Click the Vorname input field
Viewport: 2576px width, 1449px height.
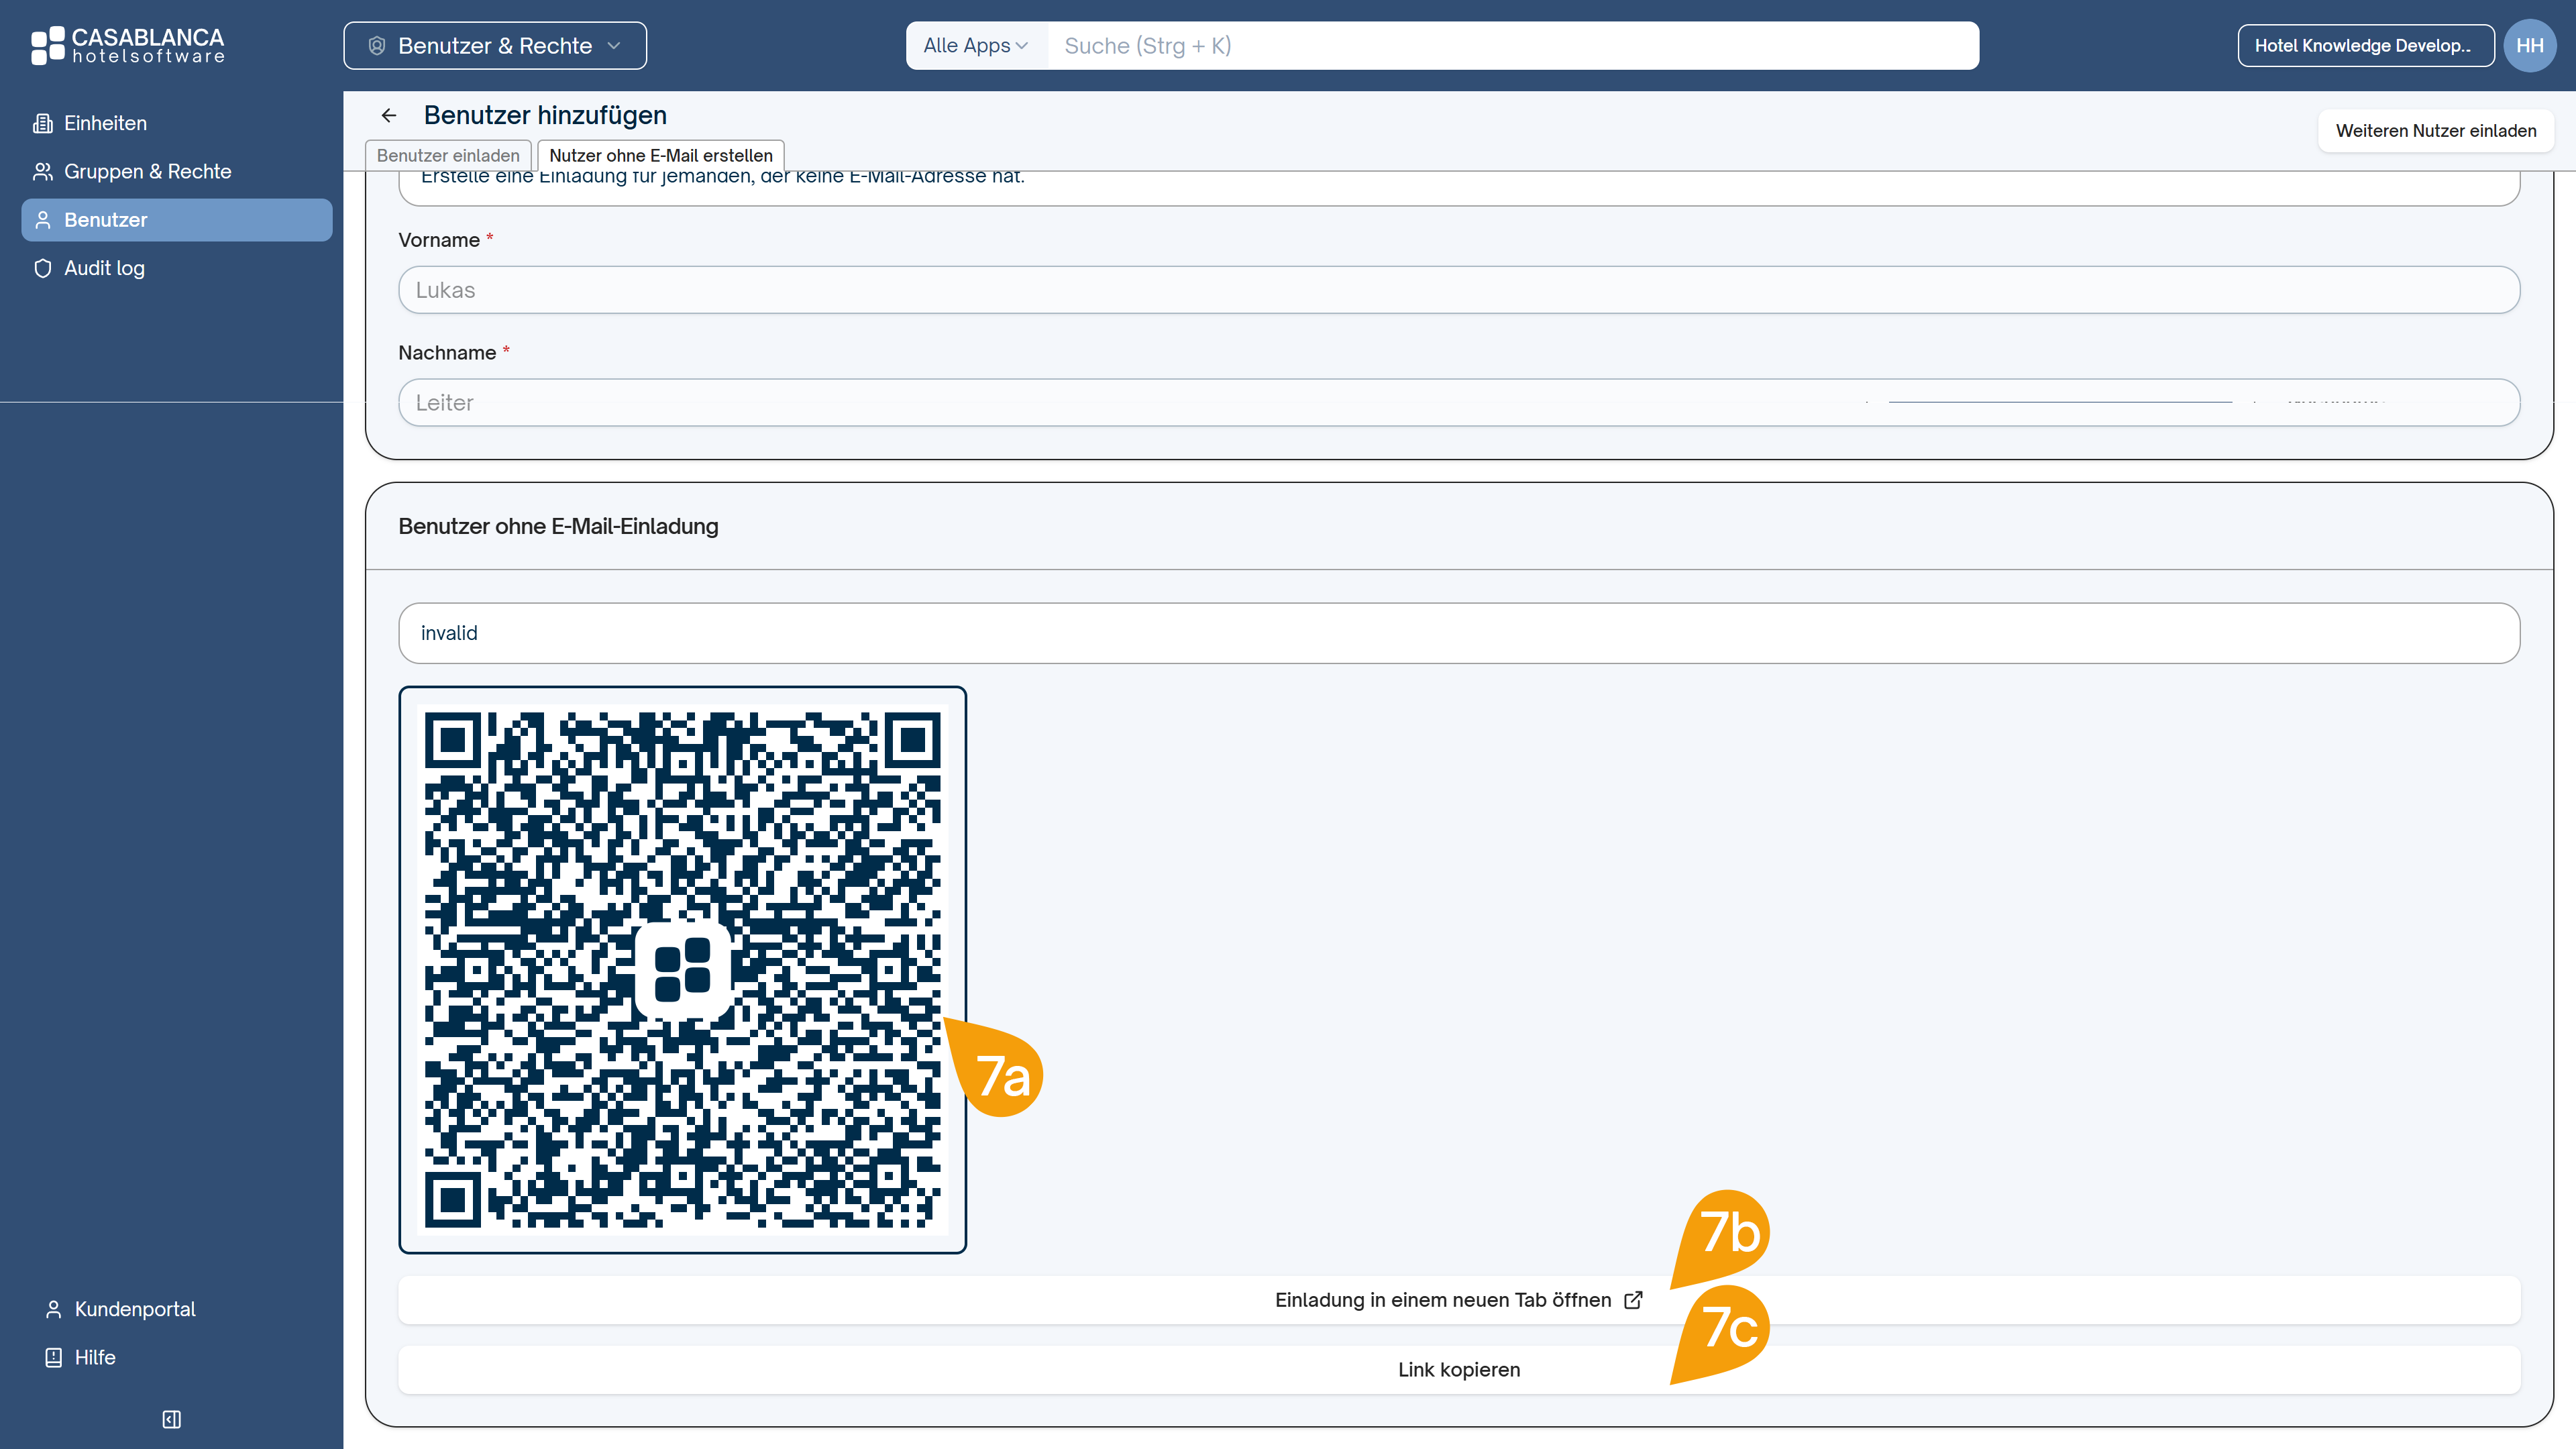tap(1459, 290)
